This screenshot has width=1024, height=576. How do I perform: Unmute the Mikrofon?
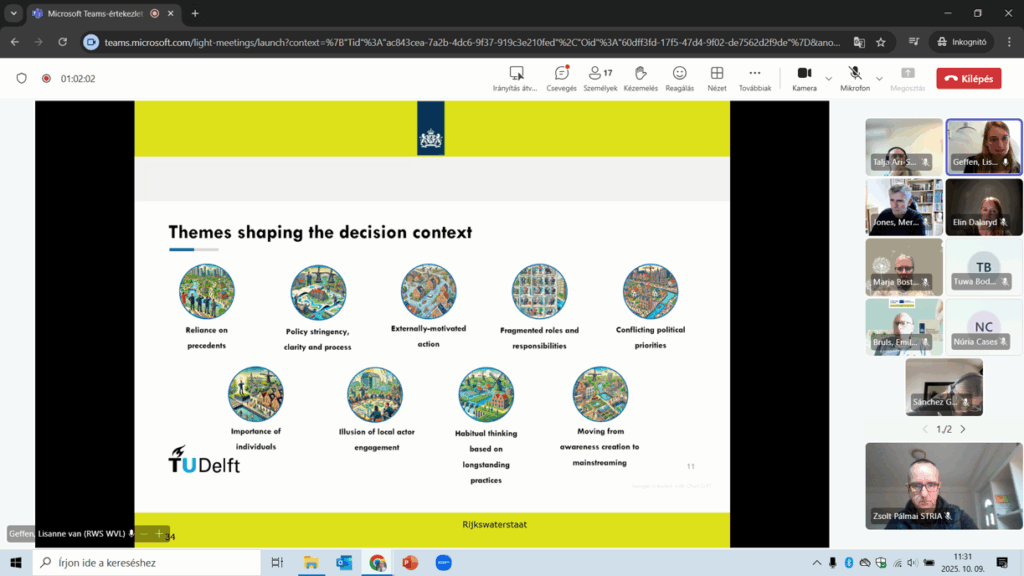point(855,77)
